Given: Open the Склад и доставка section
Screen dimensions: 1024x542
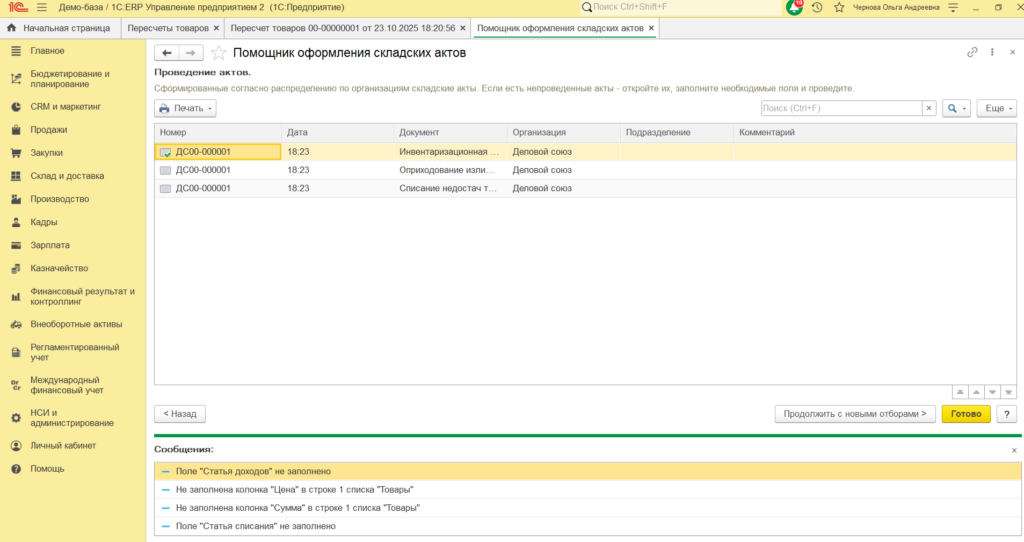Looking at the screenshot, I should tap(67, 176).
